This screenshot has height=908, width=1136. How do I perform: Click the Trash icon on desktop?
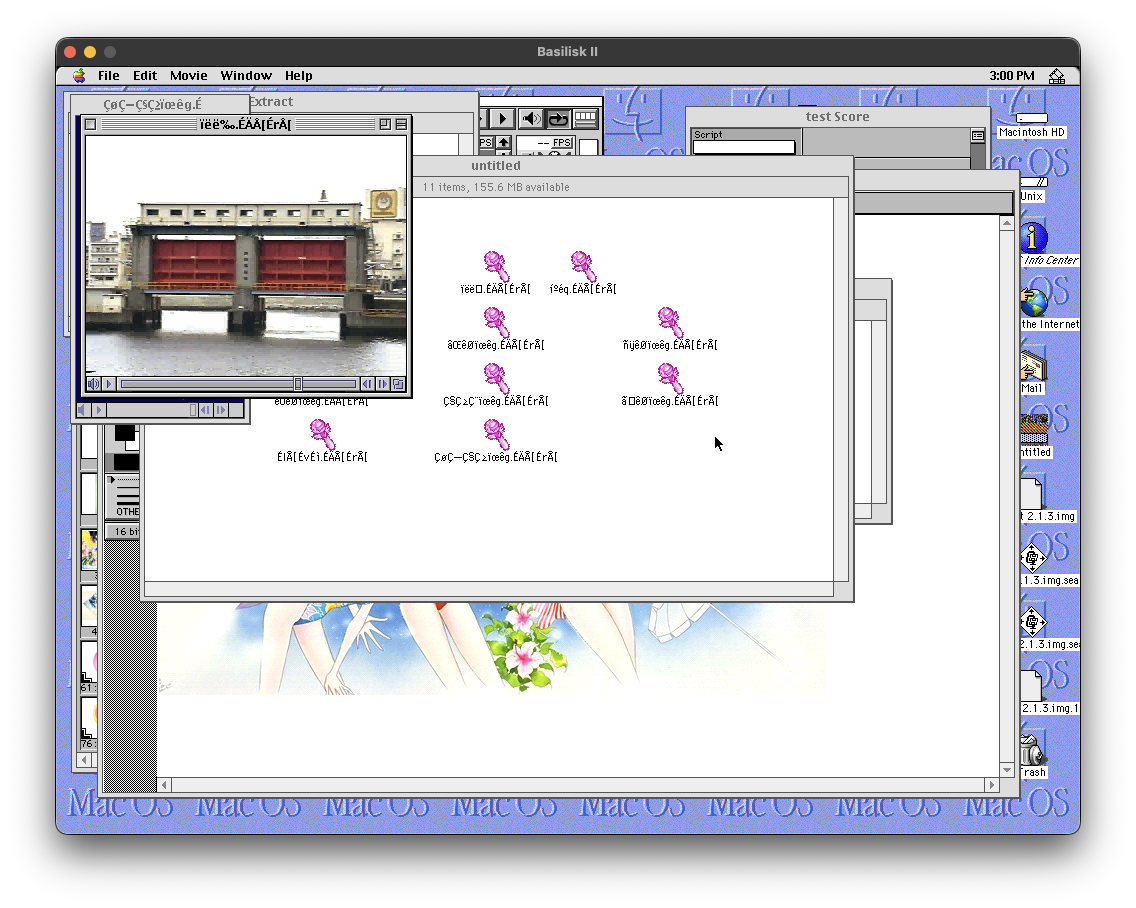point(1031,750)
